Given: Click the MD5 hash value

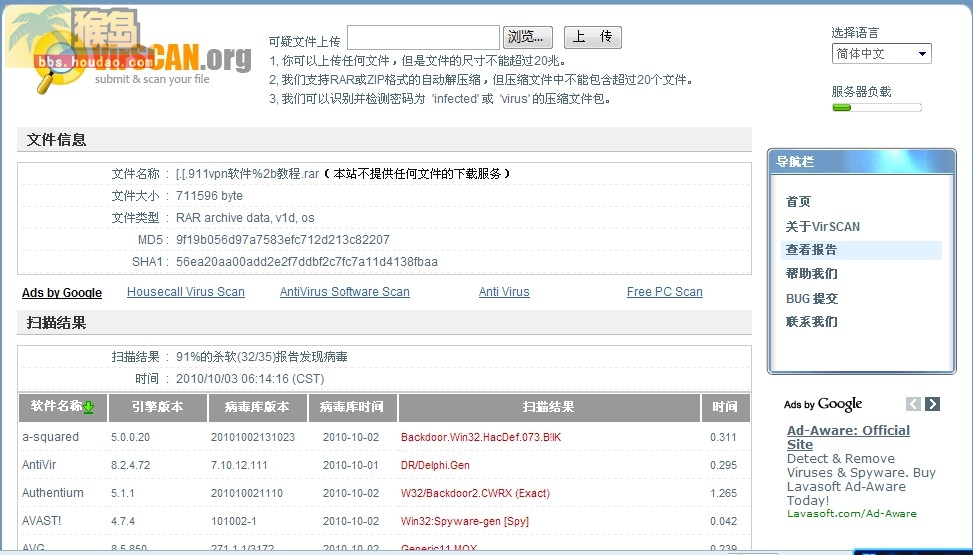Looking at the screenshot, I should pos(283,240).
